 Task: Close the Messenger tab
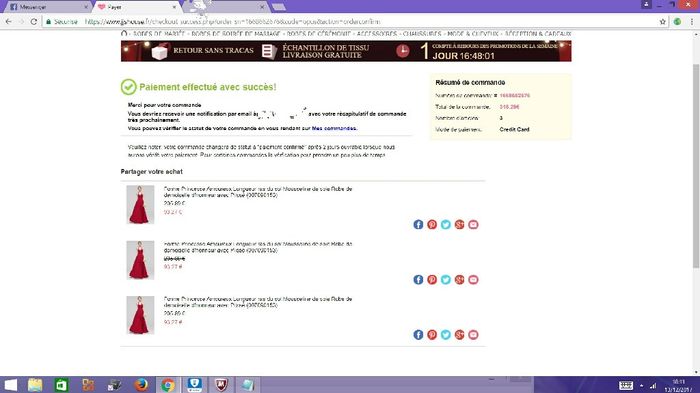[86, 7]
